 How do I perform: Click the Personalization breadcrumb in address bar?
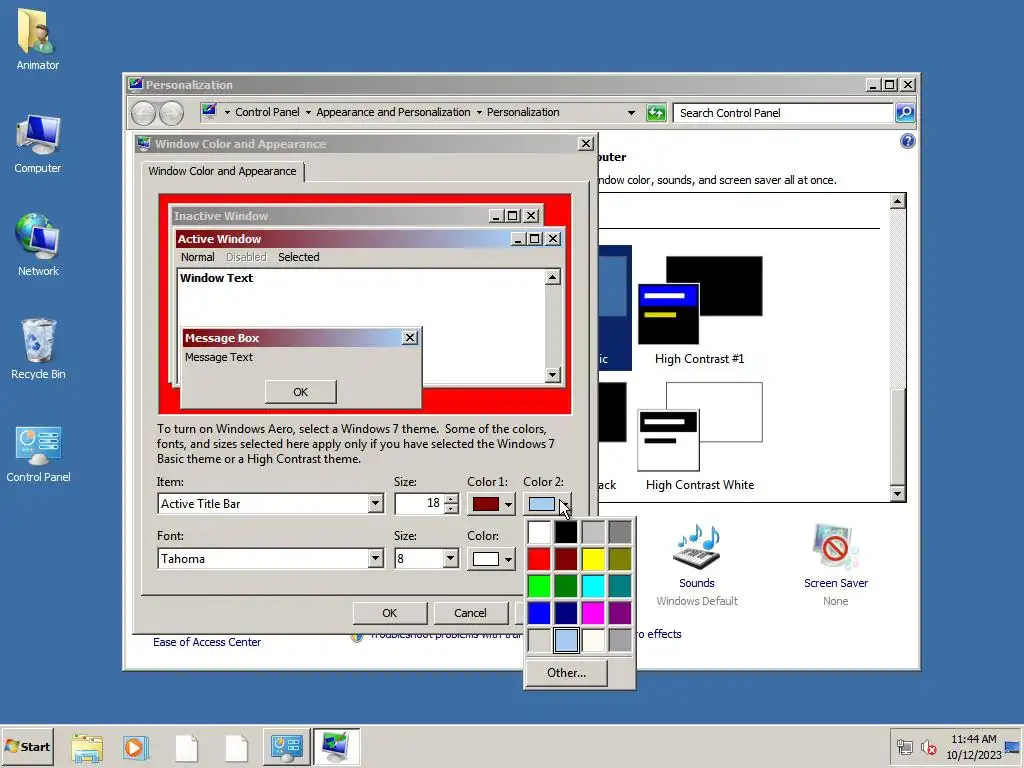pyautogui.click(x=523, y=112)
